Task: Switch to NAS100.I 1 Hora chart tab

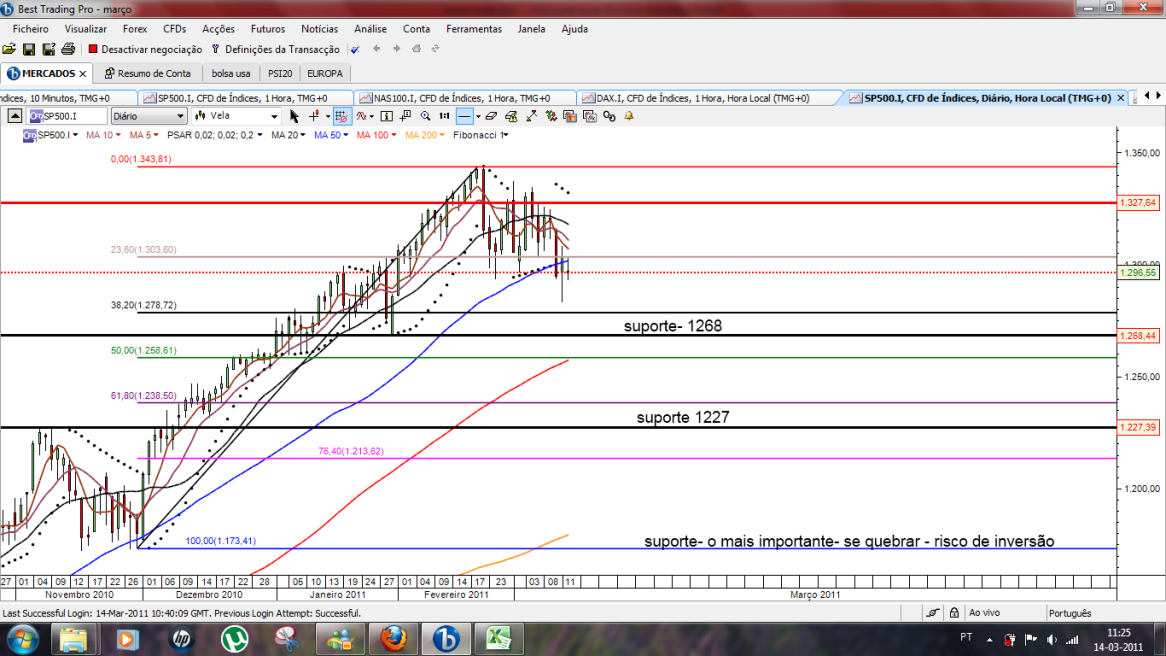Action: 463,98
